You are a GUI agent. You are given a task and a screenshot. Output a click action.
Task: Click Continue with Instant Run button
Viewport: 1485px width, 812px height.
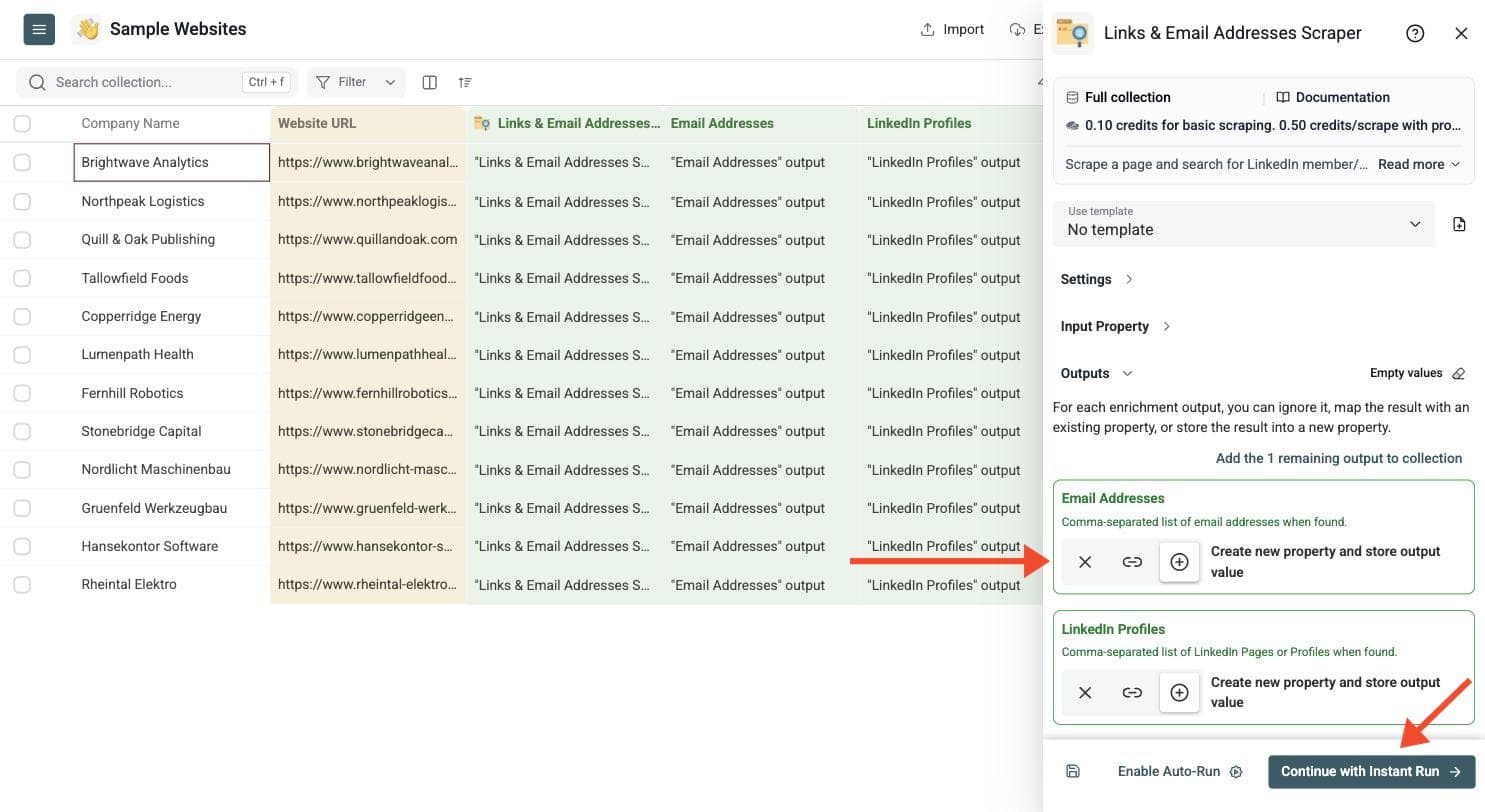1371,771
